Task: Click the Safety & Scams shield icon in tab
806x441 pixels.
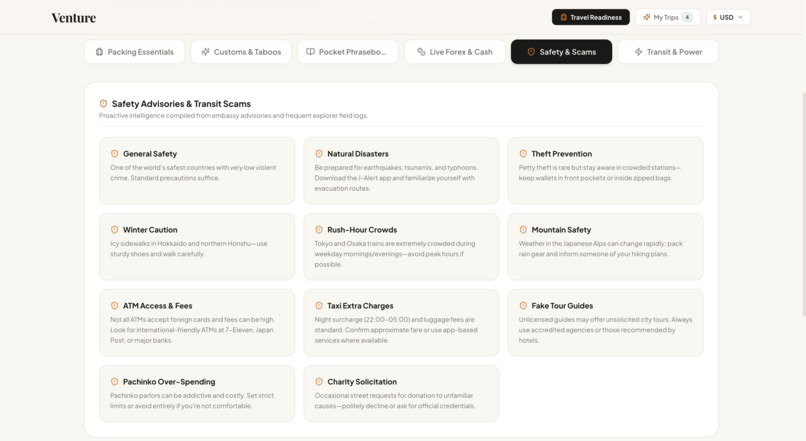Action: (x=531, y=52)
